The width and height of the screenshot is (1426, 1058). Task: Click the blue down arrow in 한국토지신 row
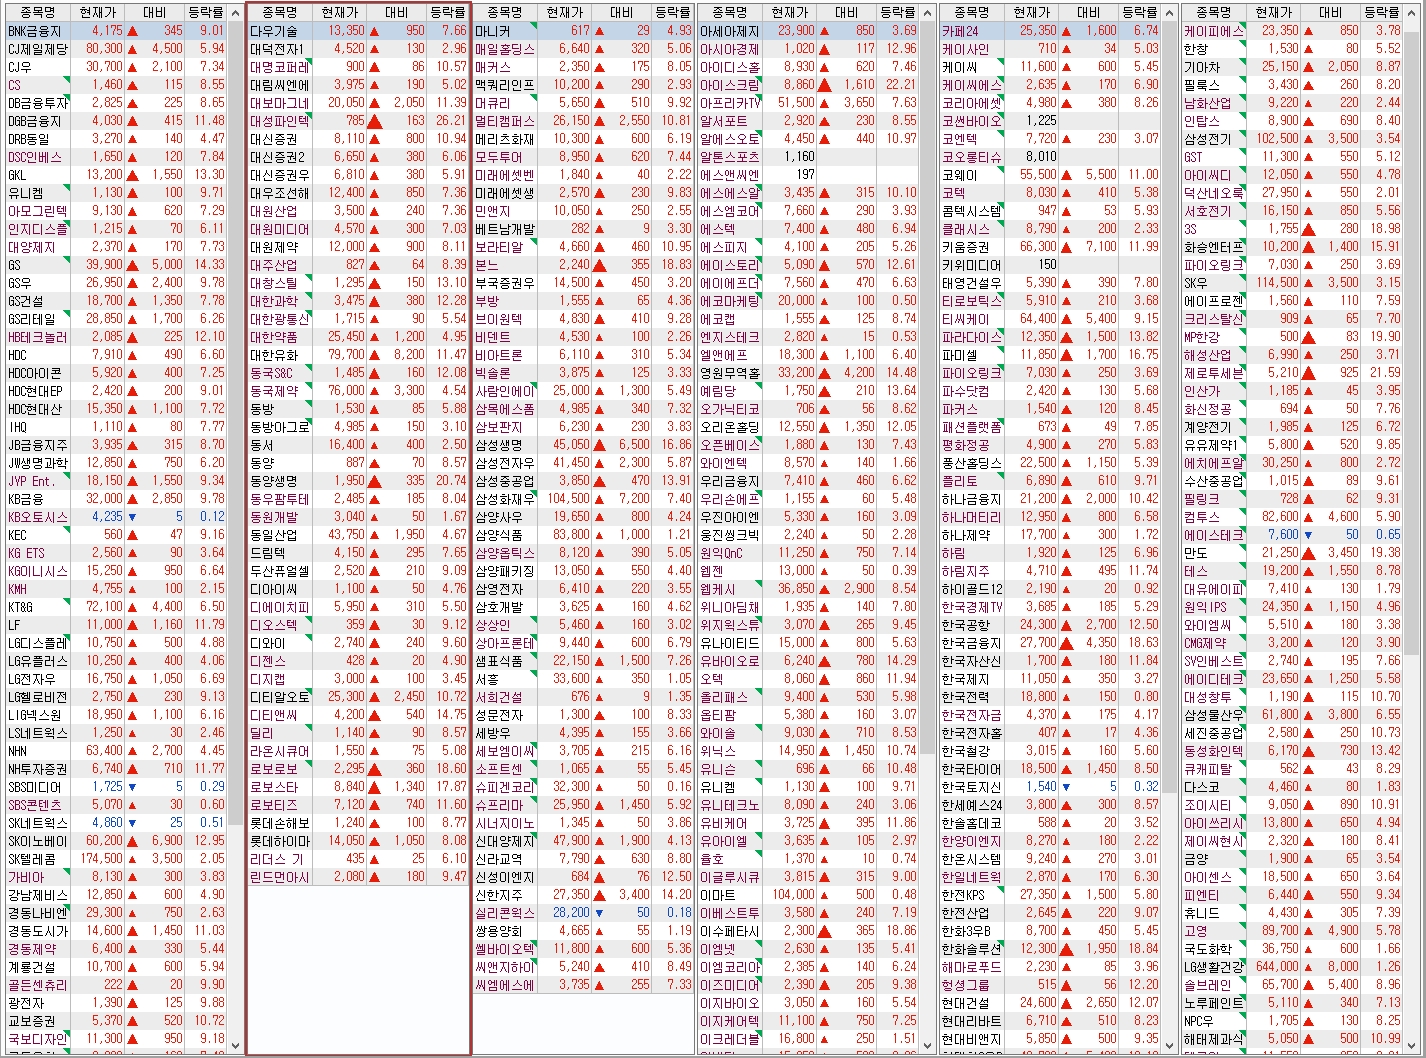[1068, 787]
